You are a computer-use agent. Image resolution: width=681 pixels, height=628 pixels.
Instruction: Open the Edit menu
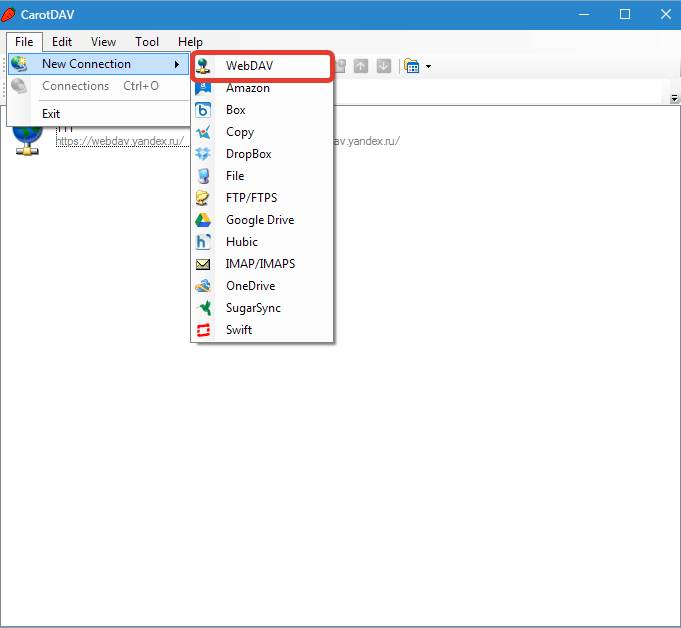click(62, 42)
